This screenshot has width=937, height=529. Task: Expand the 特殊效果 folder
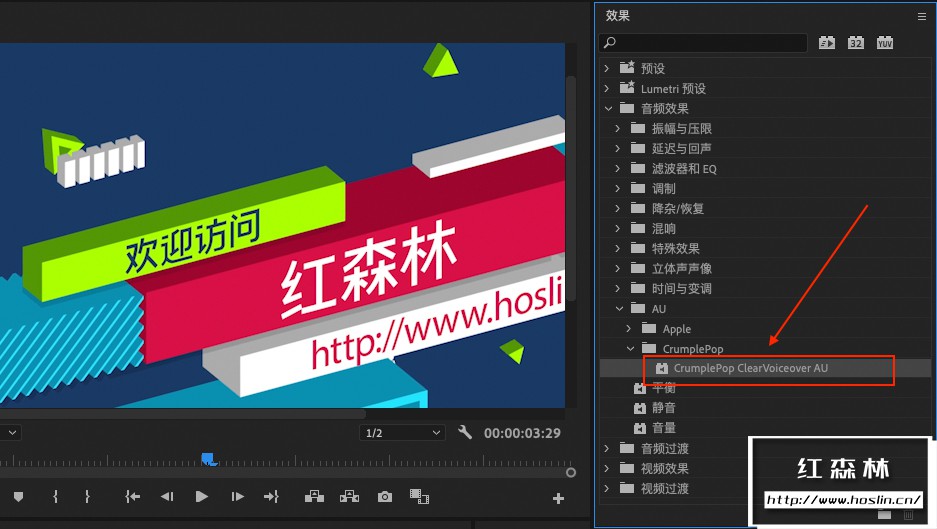point(617,249)
